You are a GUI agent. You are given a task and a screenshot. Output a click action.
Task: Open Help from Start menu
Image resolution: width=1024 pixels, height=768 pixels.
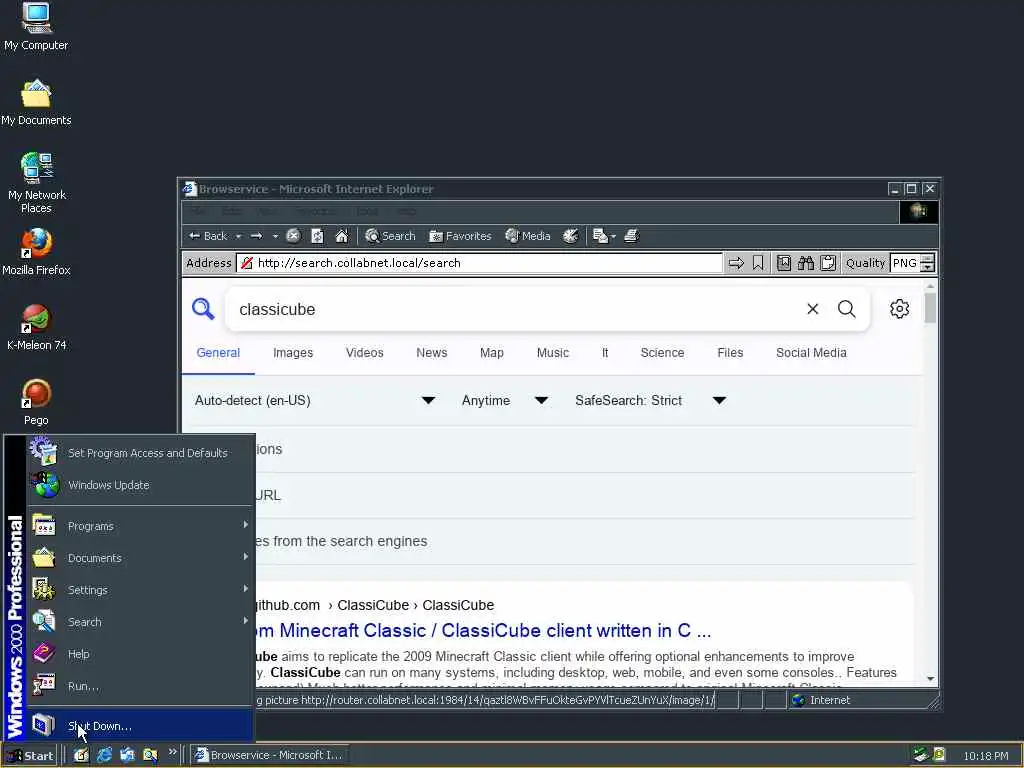point(140,654)
